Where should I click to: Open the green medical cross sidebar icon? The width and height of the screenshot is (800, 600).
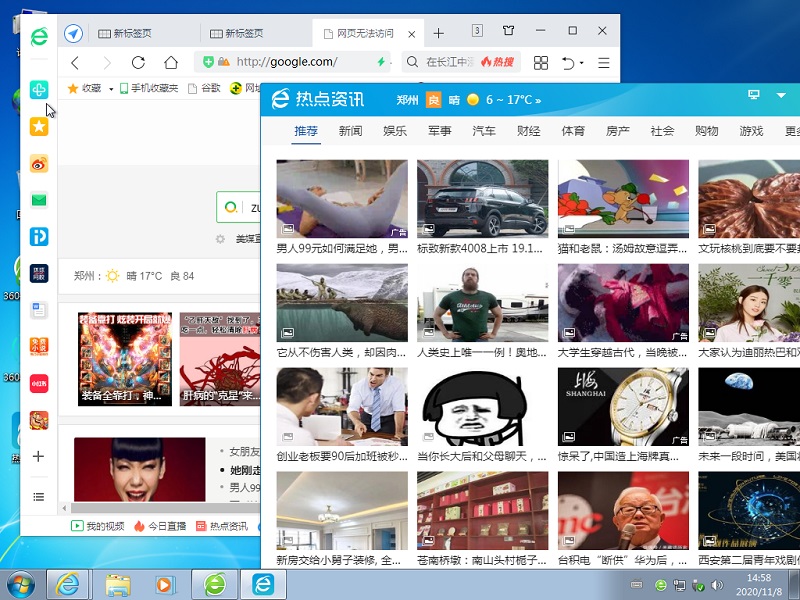tap(39, 90)
